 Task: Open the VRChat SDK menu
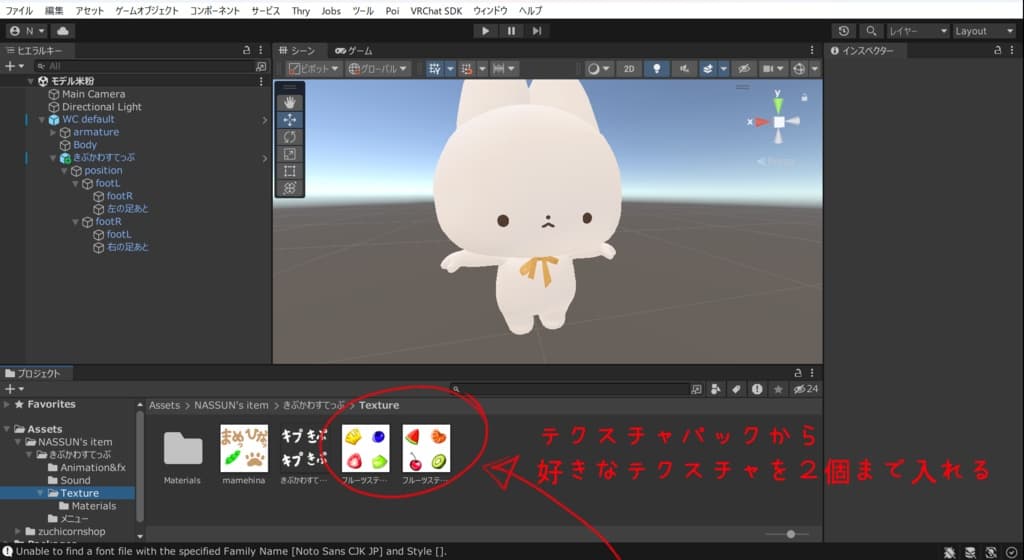pyautogui.click(x=436, y=10)
